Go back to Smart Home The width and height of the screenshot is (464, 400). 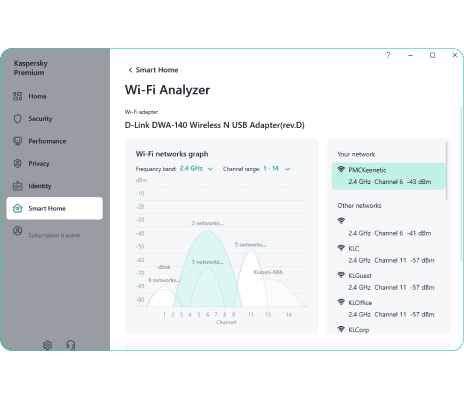coord(153,70)
